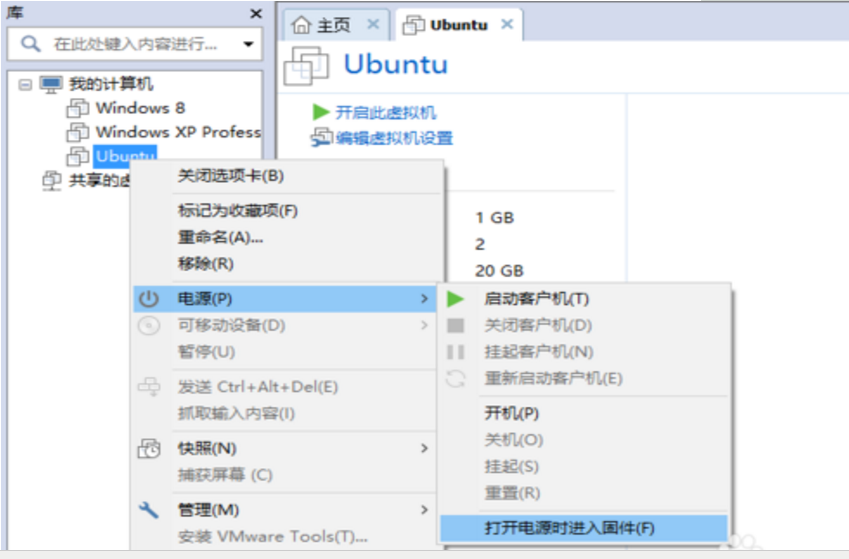The width and height of the screenshot is (849, 559).
Task: Click 发送 Ctrl+Alt+Del(E) menu entry
Action: click(x=258, y=387)
